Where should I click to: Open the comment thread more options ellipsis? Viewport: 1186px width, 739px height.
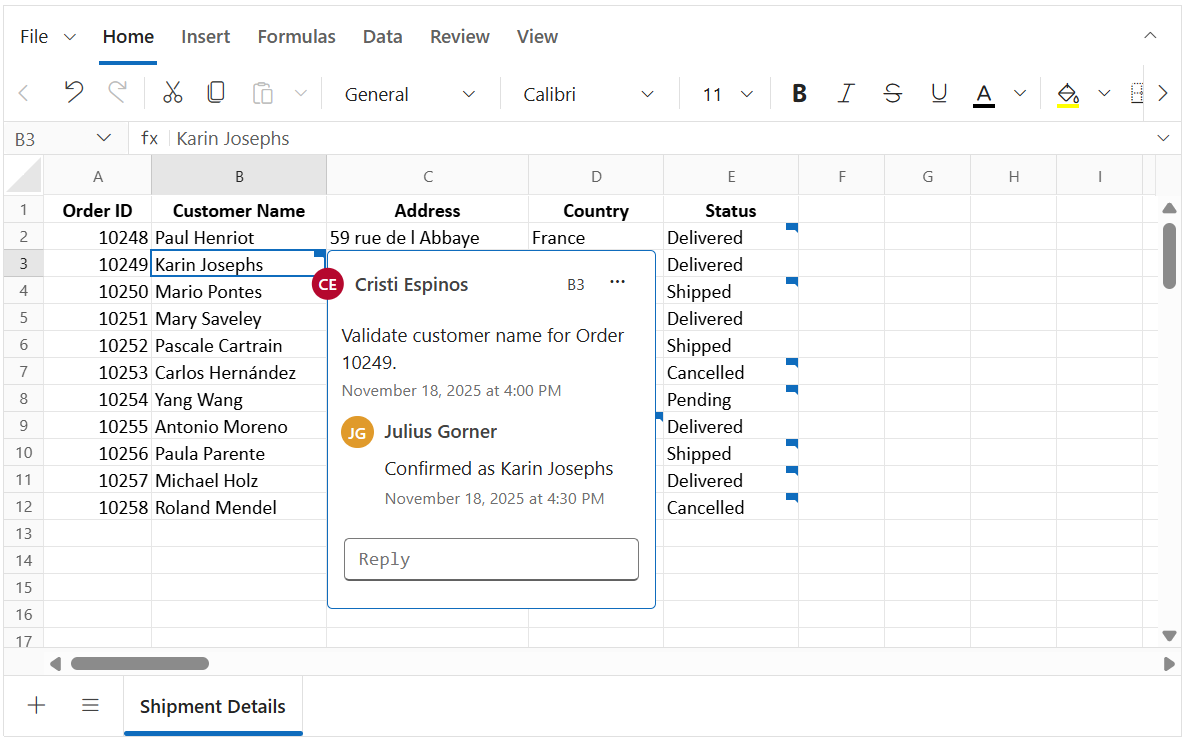coord(617,282)
